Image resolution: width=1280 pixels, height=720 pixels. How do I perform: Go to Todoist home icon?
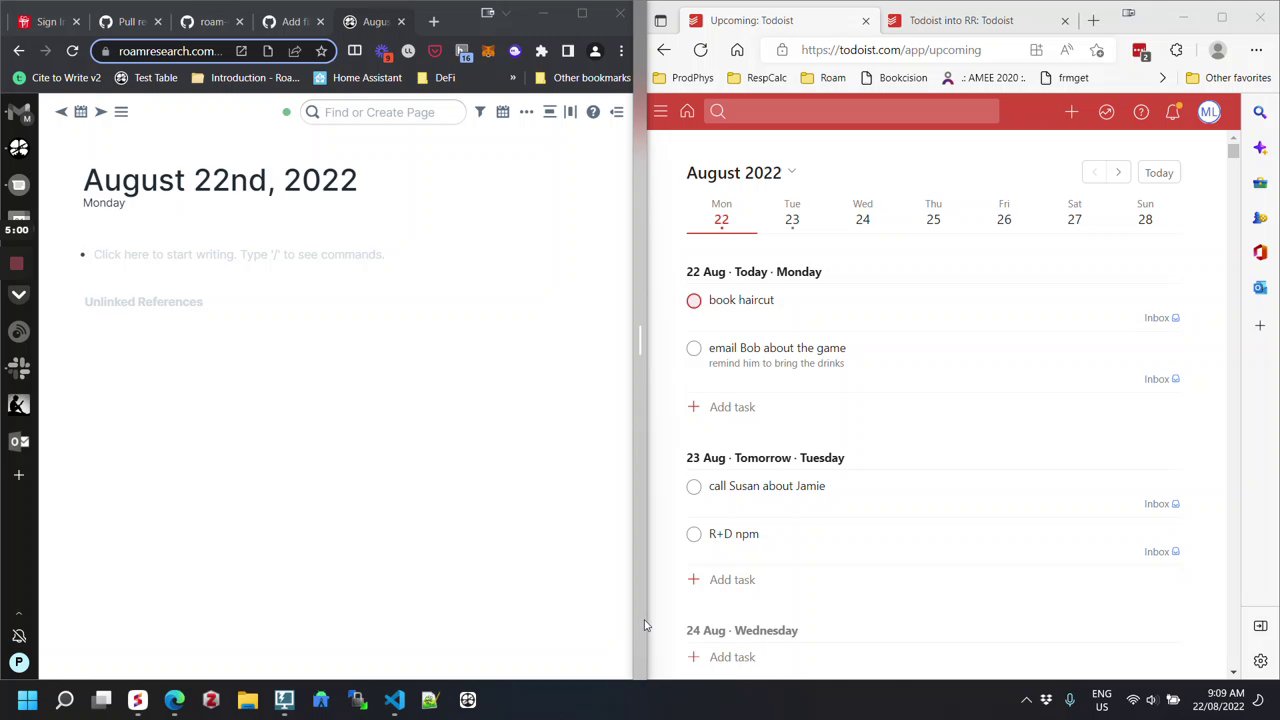(x=687, y=112)
